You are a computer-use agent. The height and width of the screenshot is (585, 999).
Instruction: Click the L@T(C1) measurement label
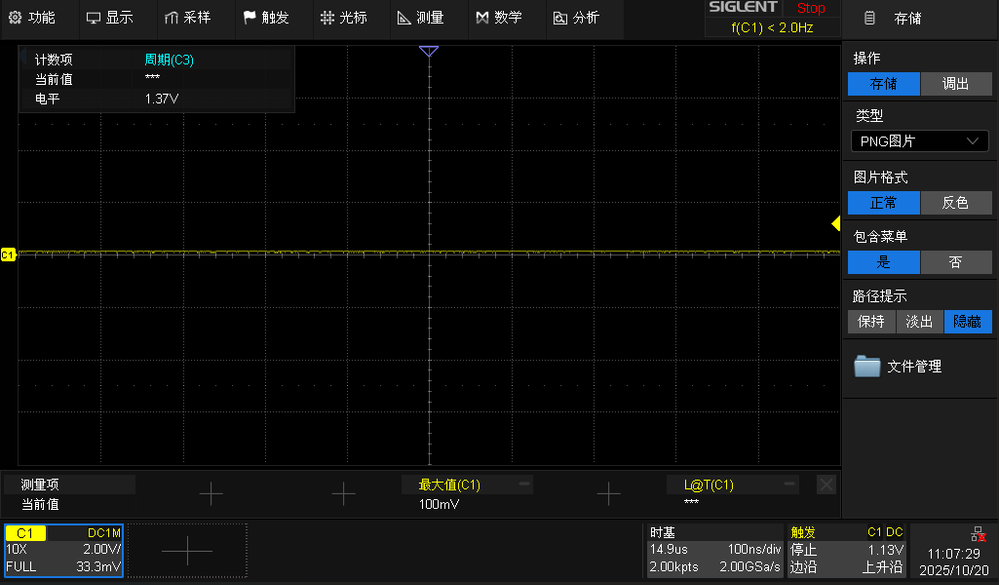click(x=708, y=485)
